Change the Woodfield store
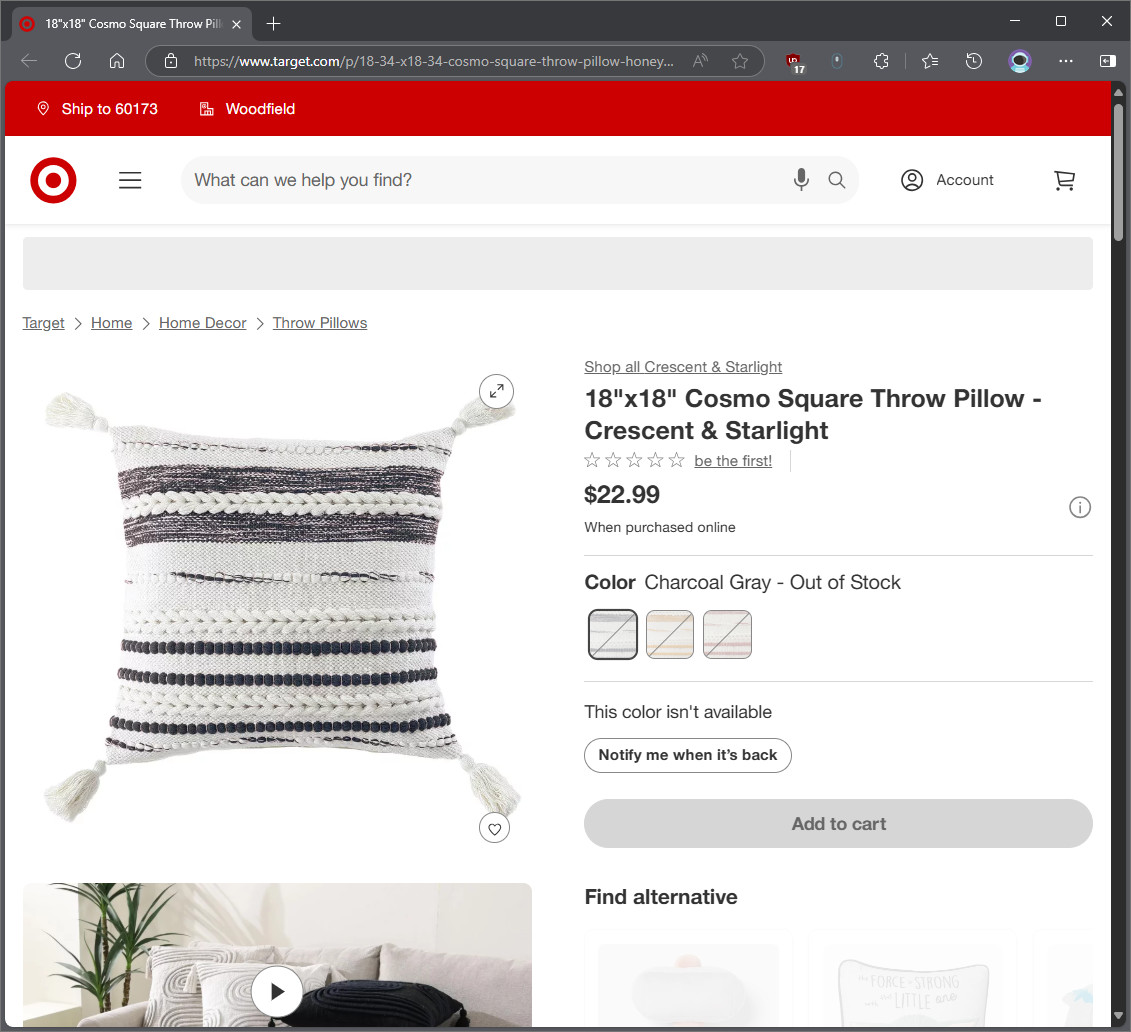 coord(247,109)
